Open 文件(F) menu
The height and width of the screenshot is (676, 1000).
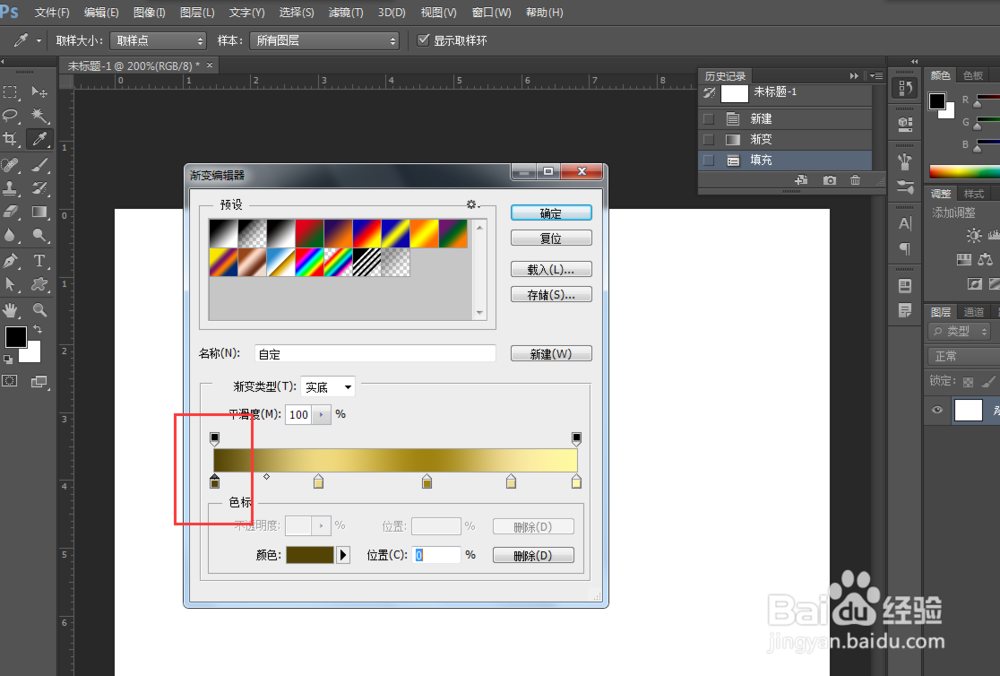coord(52,12)
